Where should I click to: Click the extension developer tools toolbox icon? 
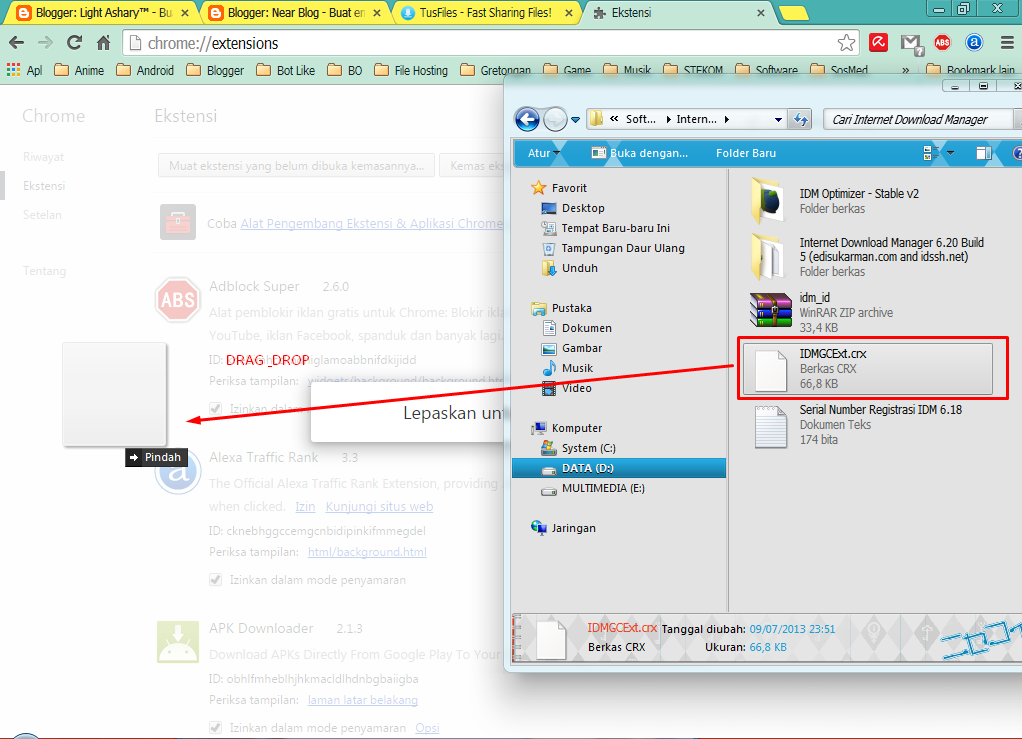coord(177,222)
